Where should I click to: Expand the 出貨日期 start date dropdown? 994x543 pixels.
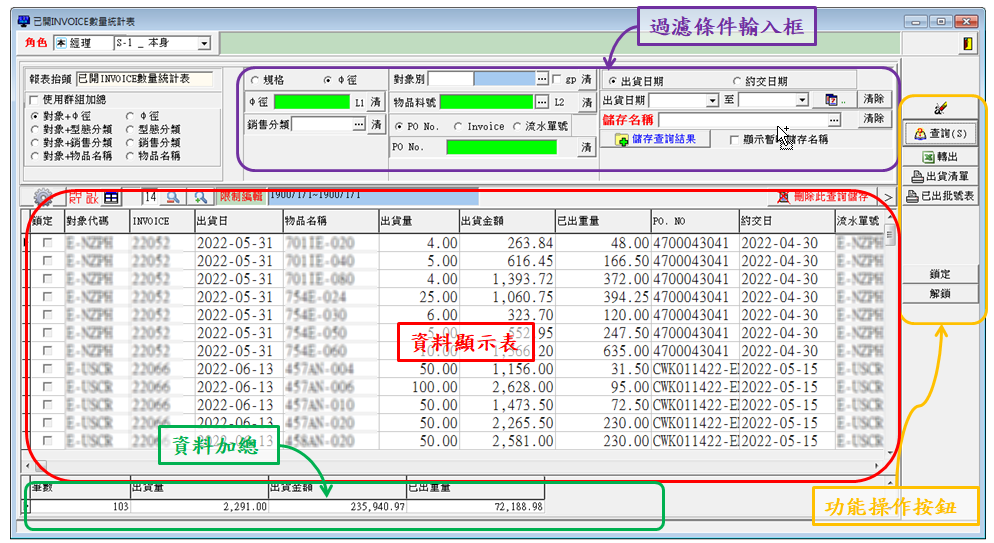click(x=712, y=101)
